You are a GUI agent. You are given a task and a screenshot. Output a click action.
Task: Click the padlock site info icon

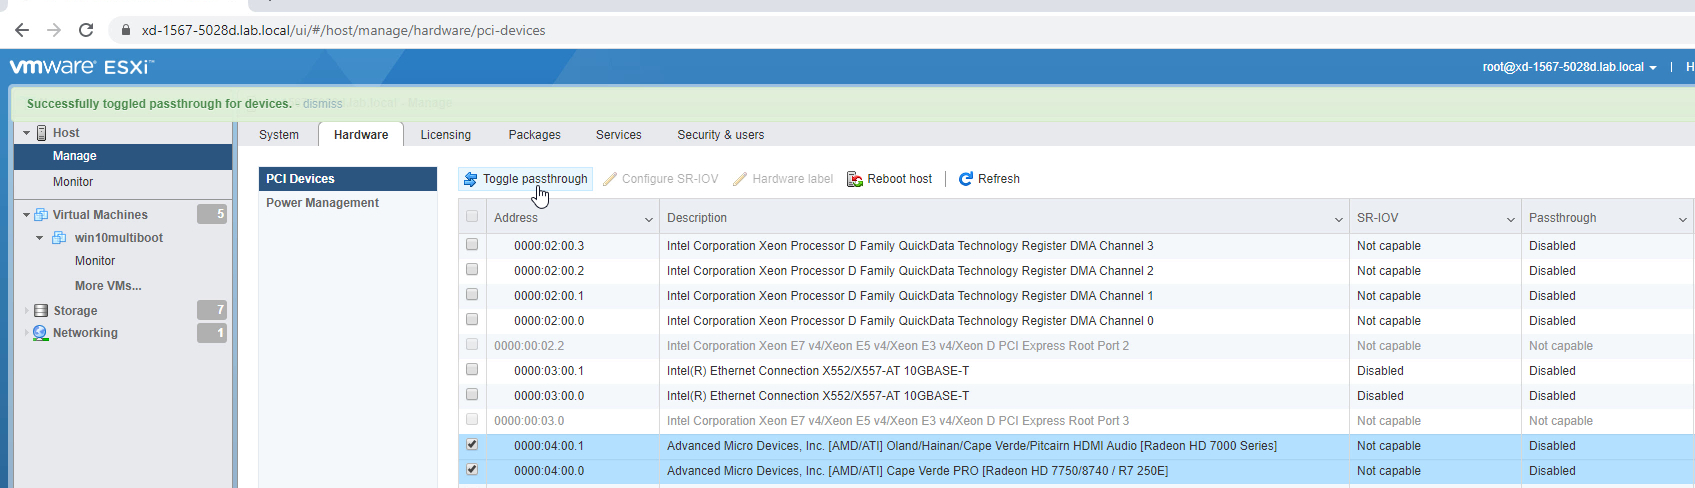coord(126,30)
